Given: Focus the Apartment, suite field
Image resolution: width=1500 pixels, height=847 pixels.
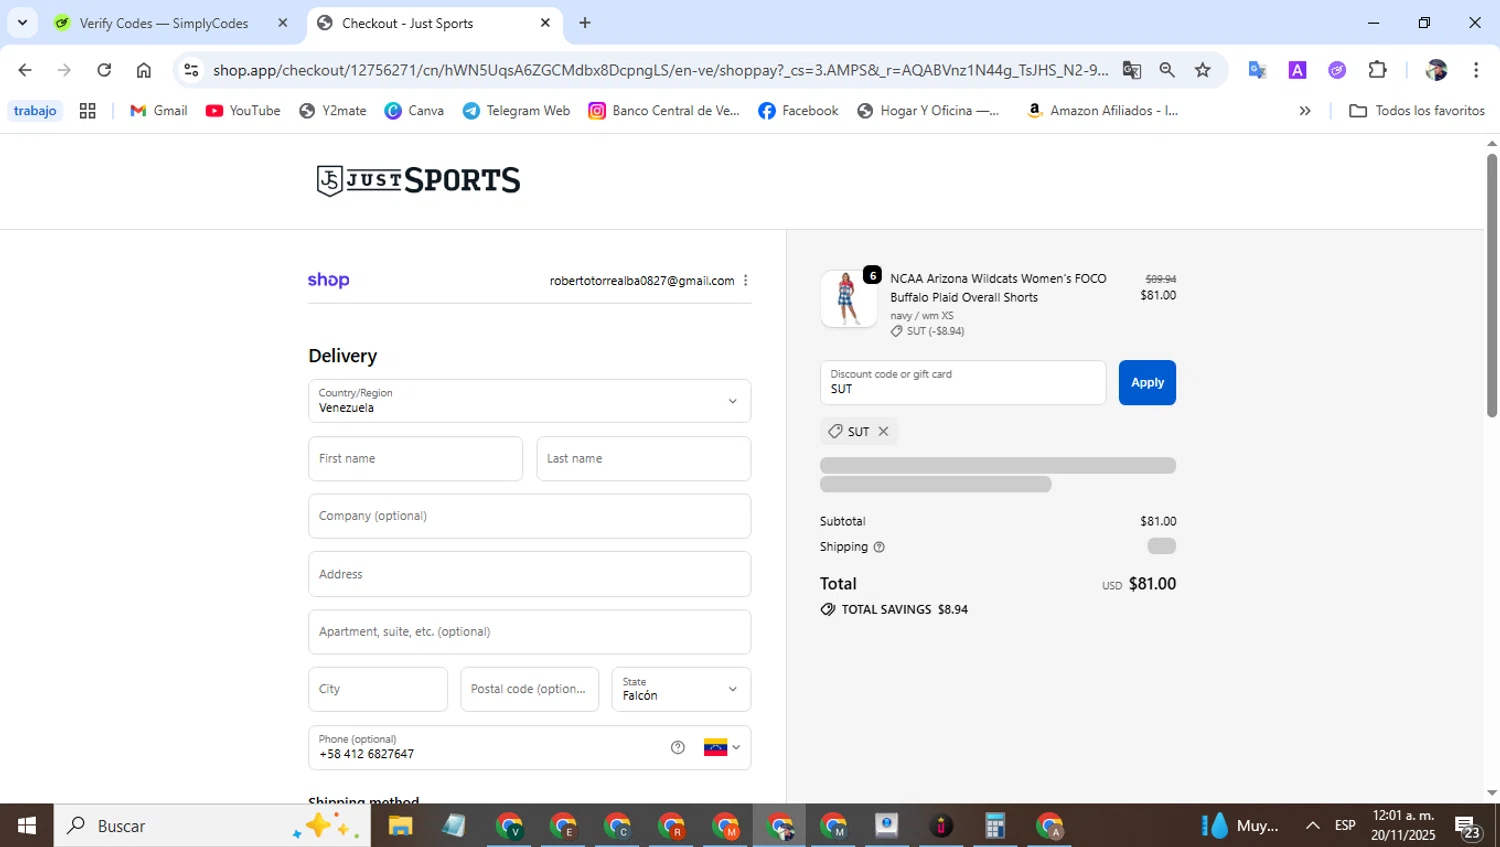Looking at the screenshot, I should click(x=529, y=632).
